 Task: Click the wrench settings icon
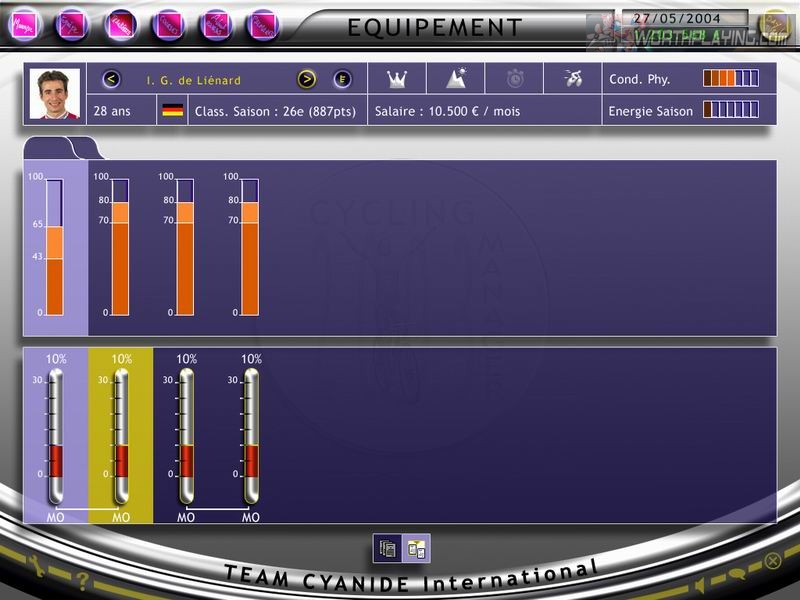36,565
